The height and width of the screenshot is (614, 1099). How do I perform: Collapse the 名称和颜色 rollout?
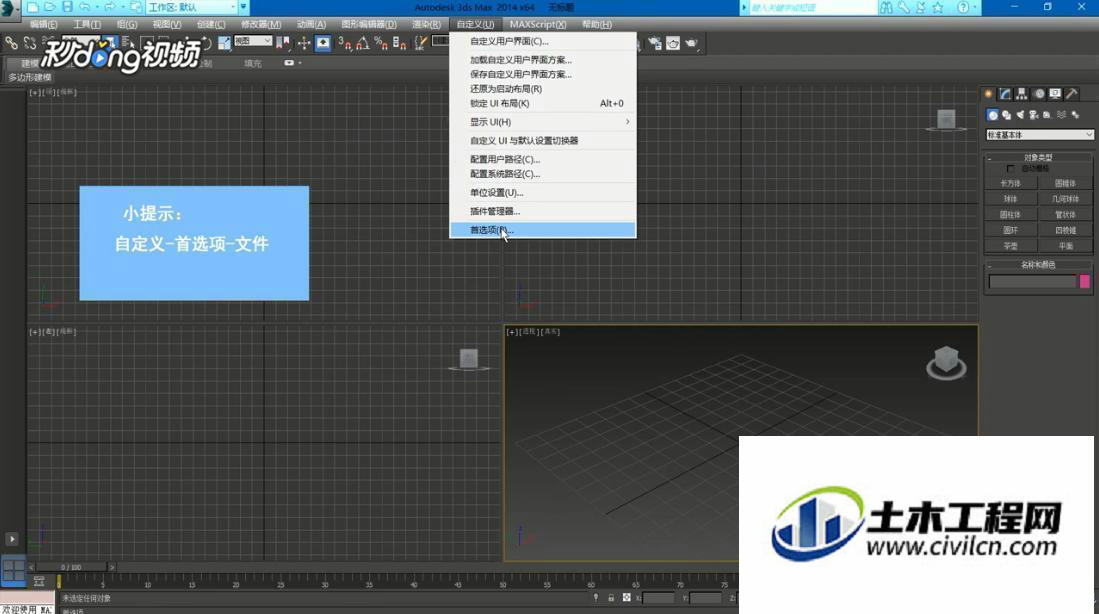click(1038, 265)
